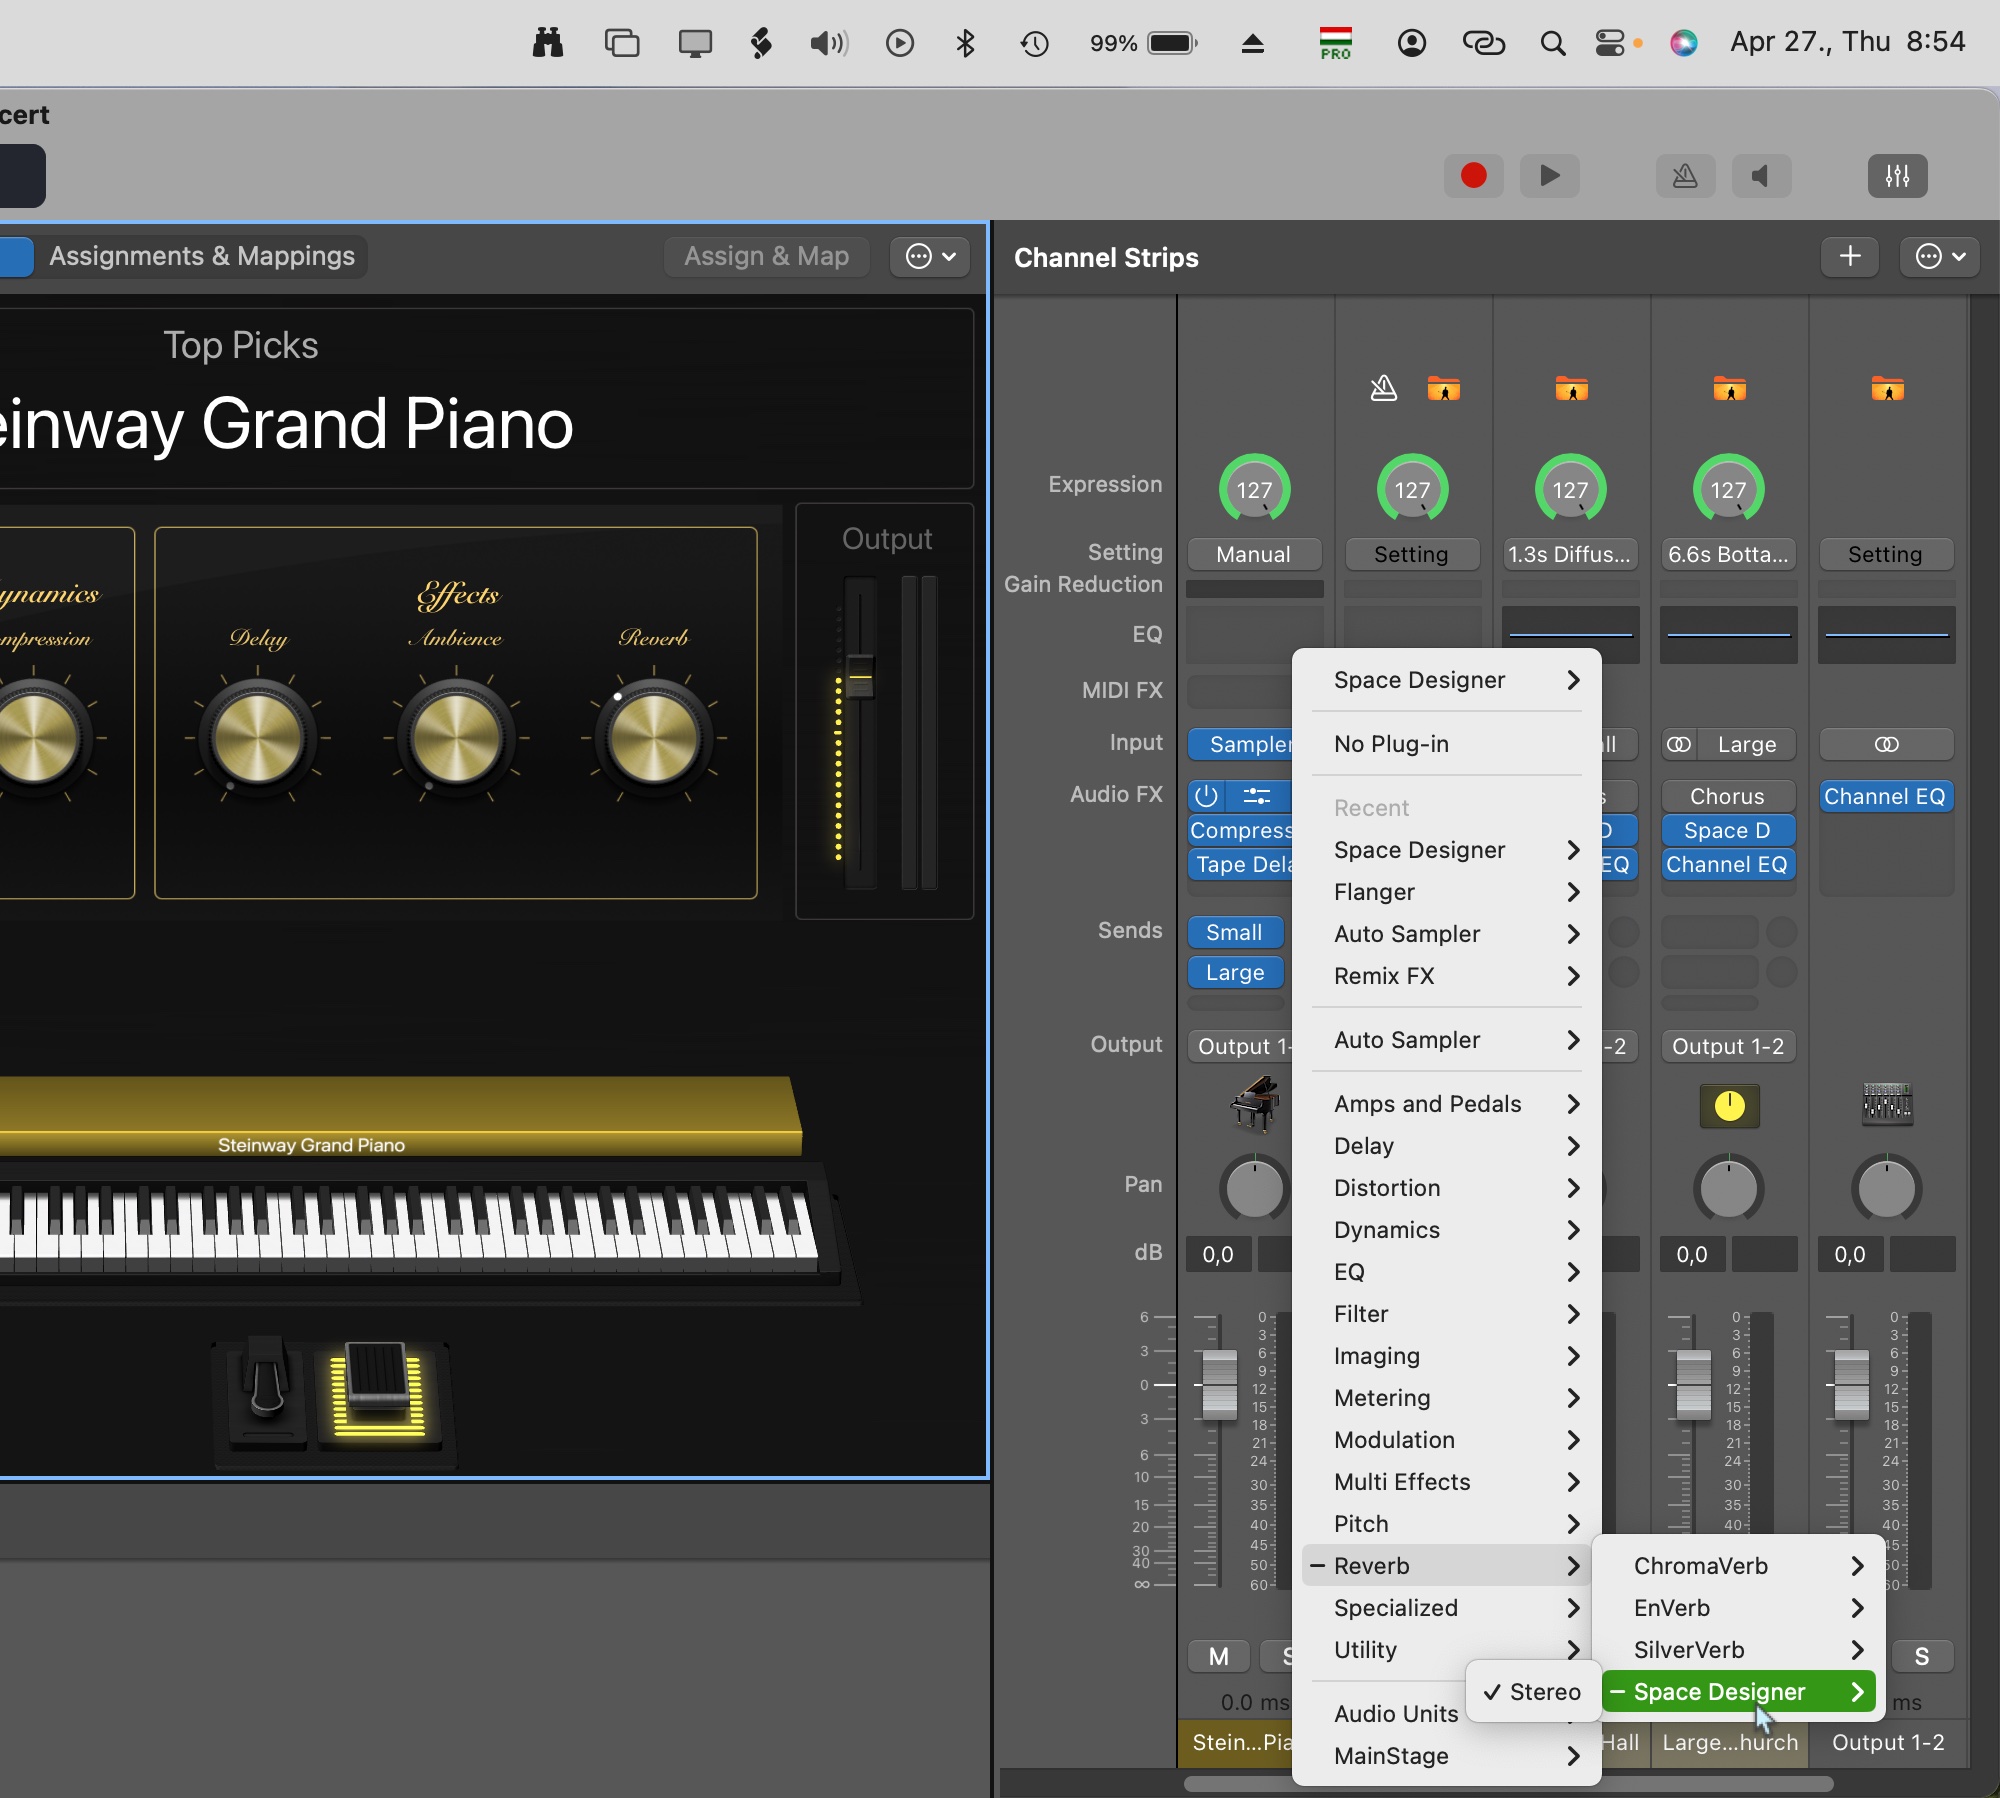Screen dimensions: 2000x1798
Task: Click the folder icon above the last strip
Action: 1887,388
